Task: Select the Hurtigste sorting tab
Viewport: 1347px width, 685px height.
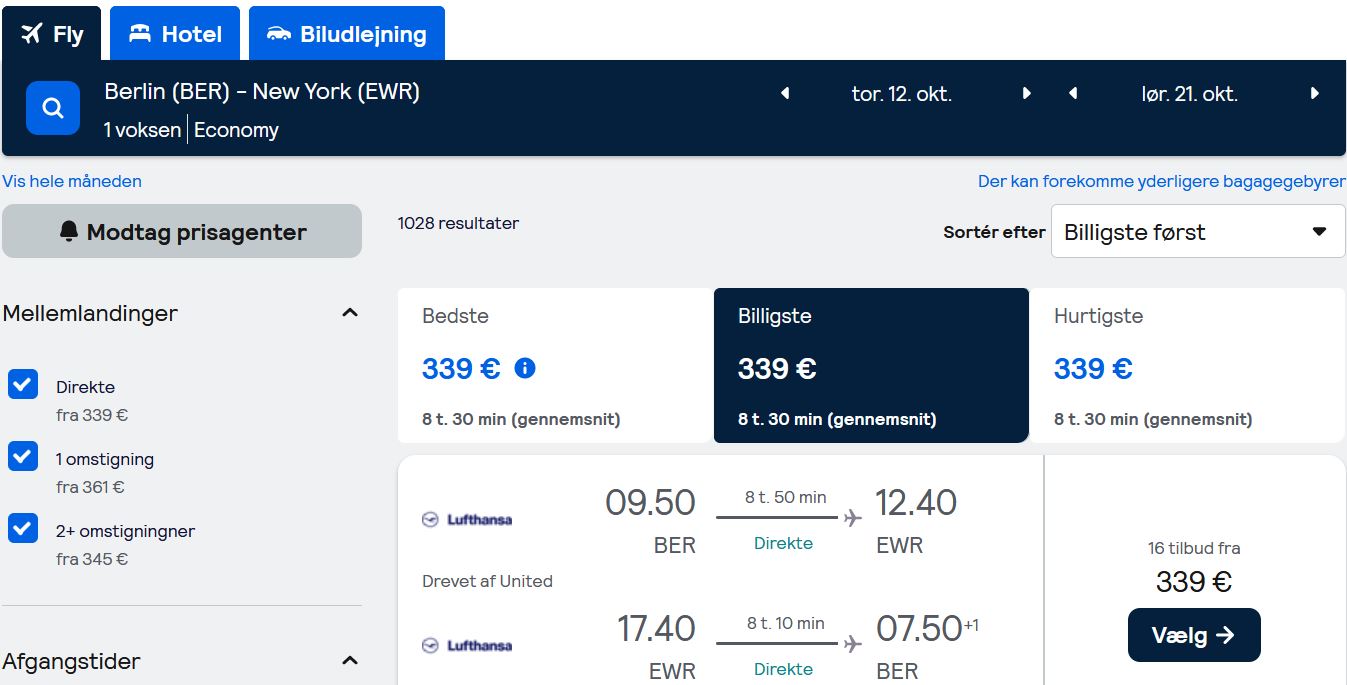Action: [x=1187, y=366]
